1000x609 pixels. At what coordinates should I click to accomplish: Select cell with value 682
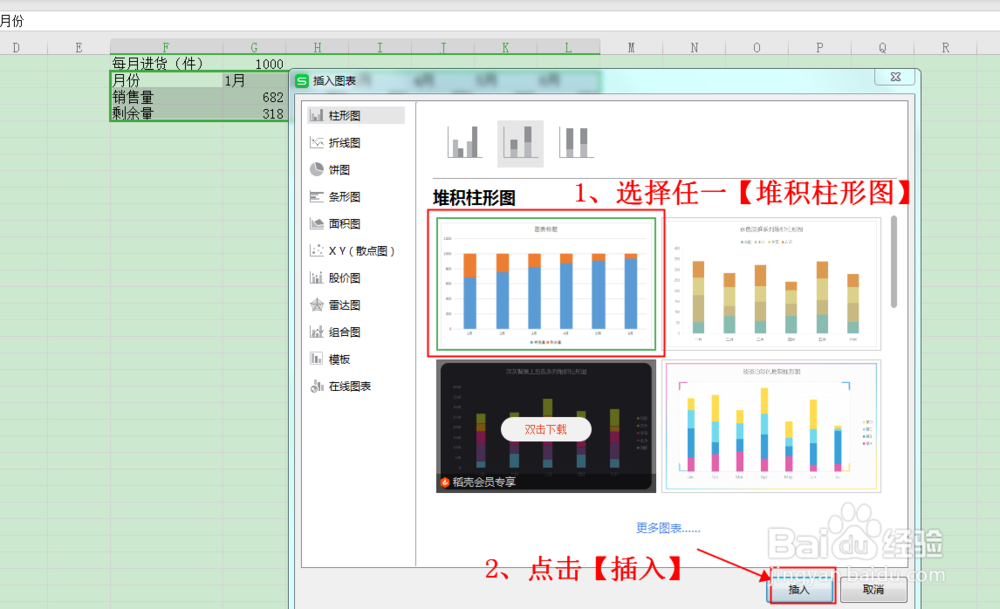click(254, 97)
